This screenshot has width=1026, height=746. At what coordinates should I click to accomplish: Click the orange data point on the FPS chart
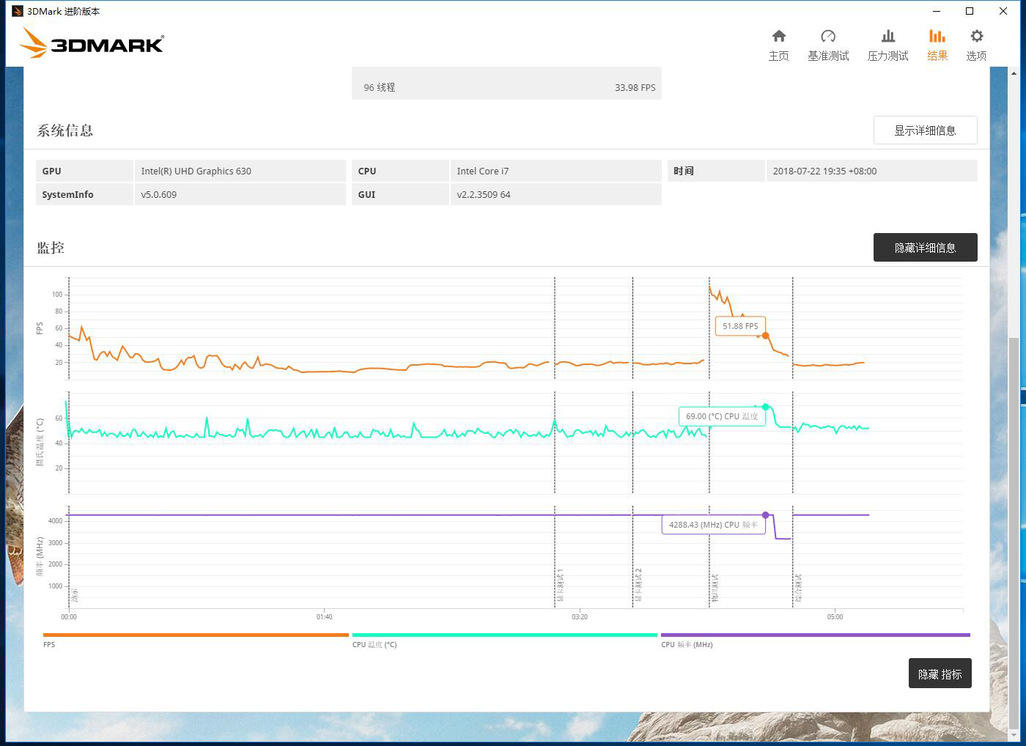pyautogui.click(x=766, y=336)
